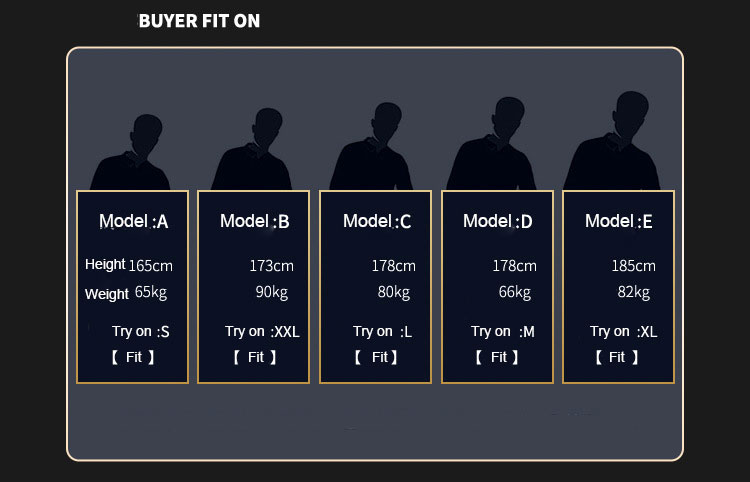The height and width of the screenshot is (482, 750).
Task: Select Model C silhouette figure
Action: (x=371, y=146)
